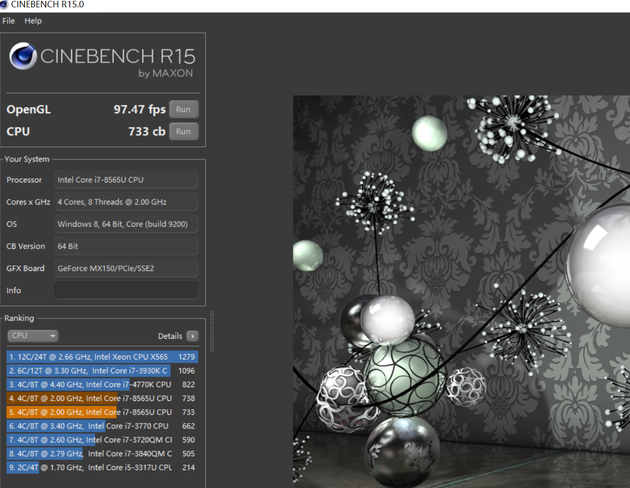Select ranking row 1 Intel Xeon X565
This screenshot has width=630, height=488.
point(102,357)
